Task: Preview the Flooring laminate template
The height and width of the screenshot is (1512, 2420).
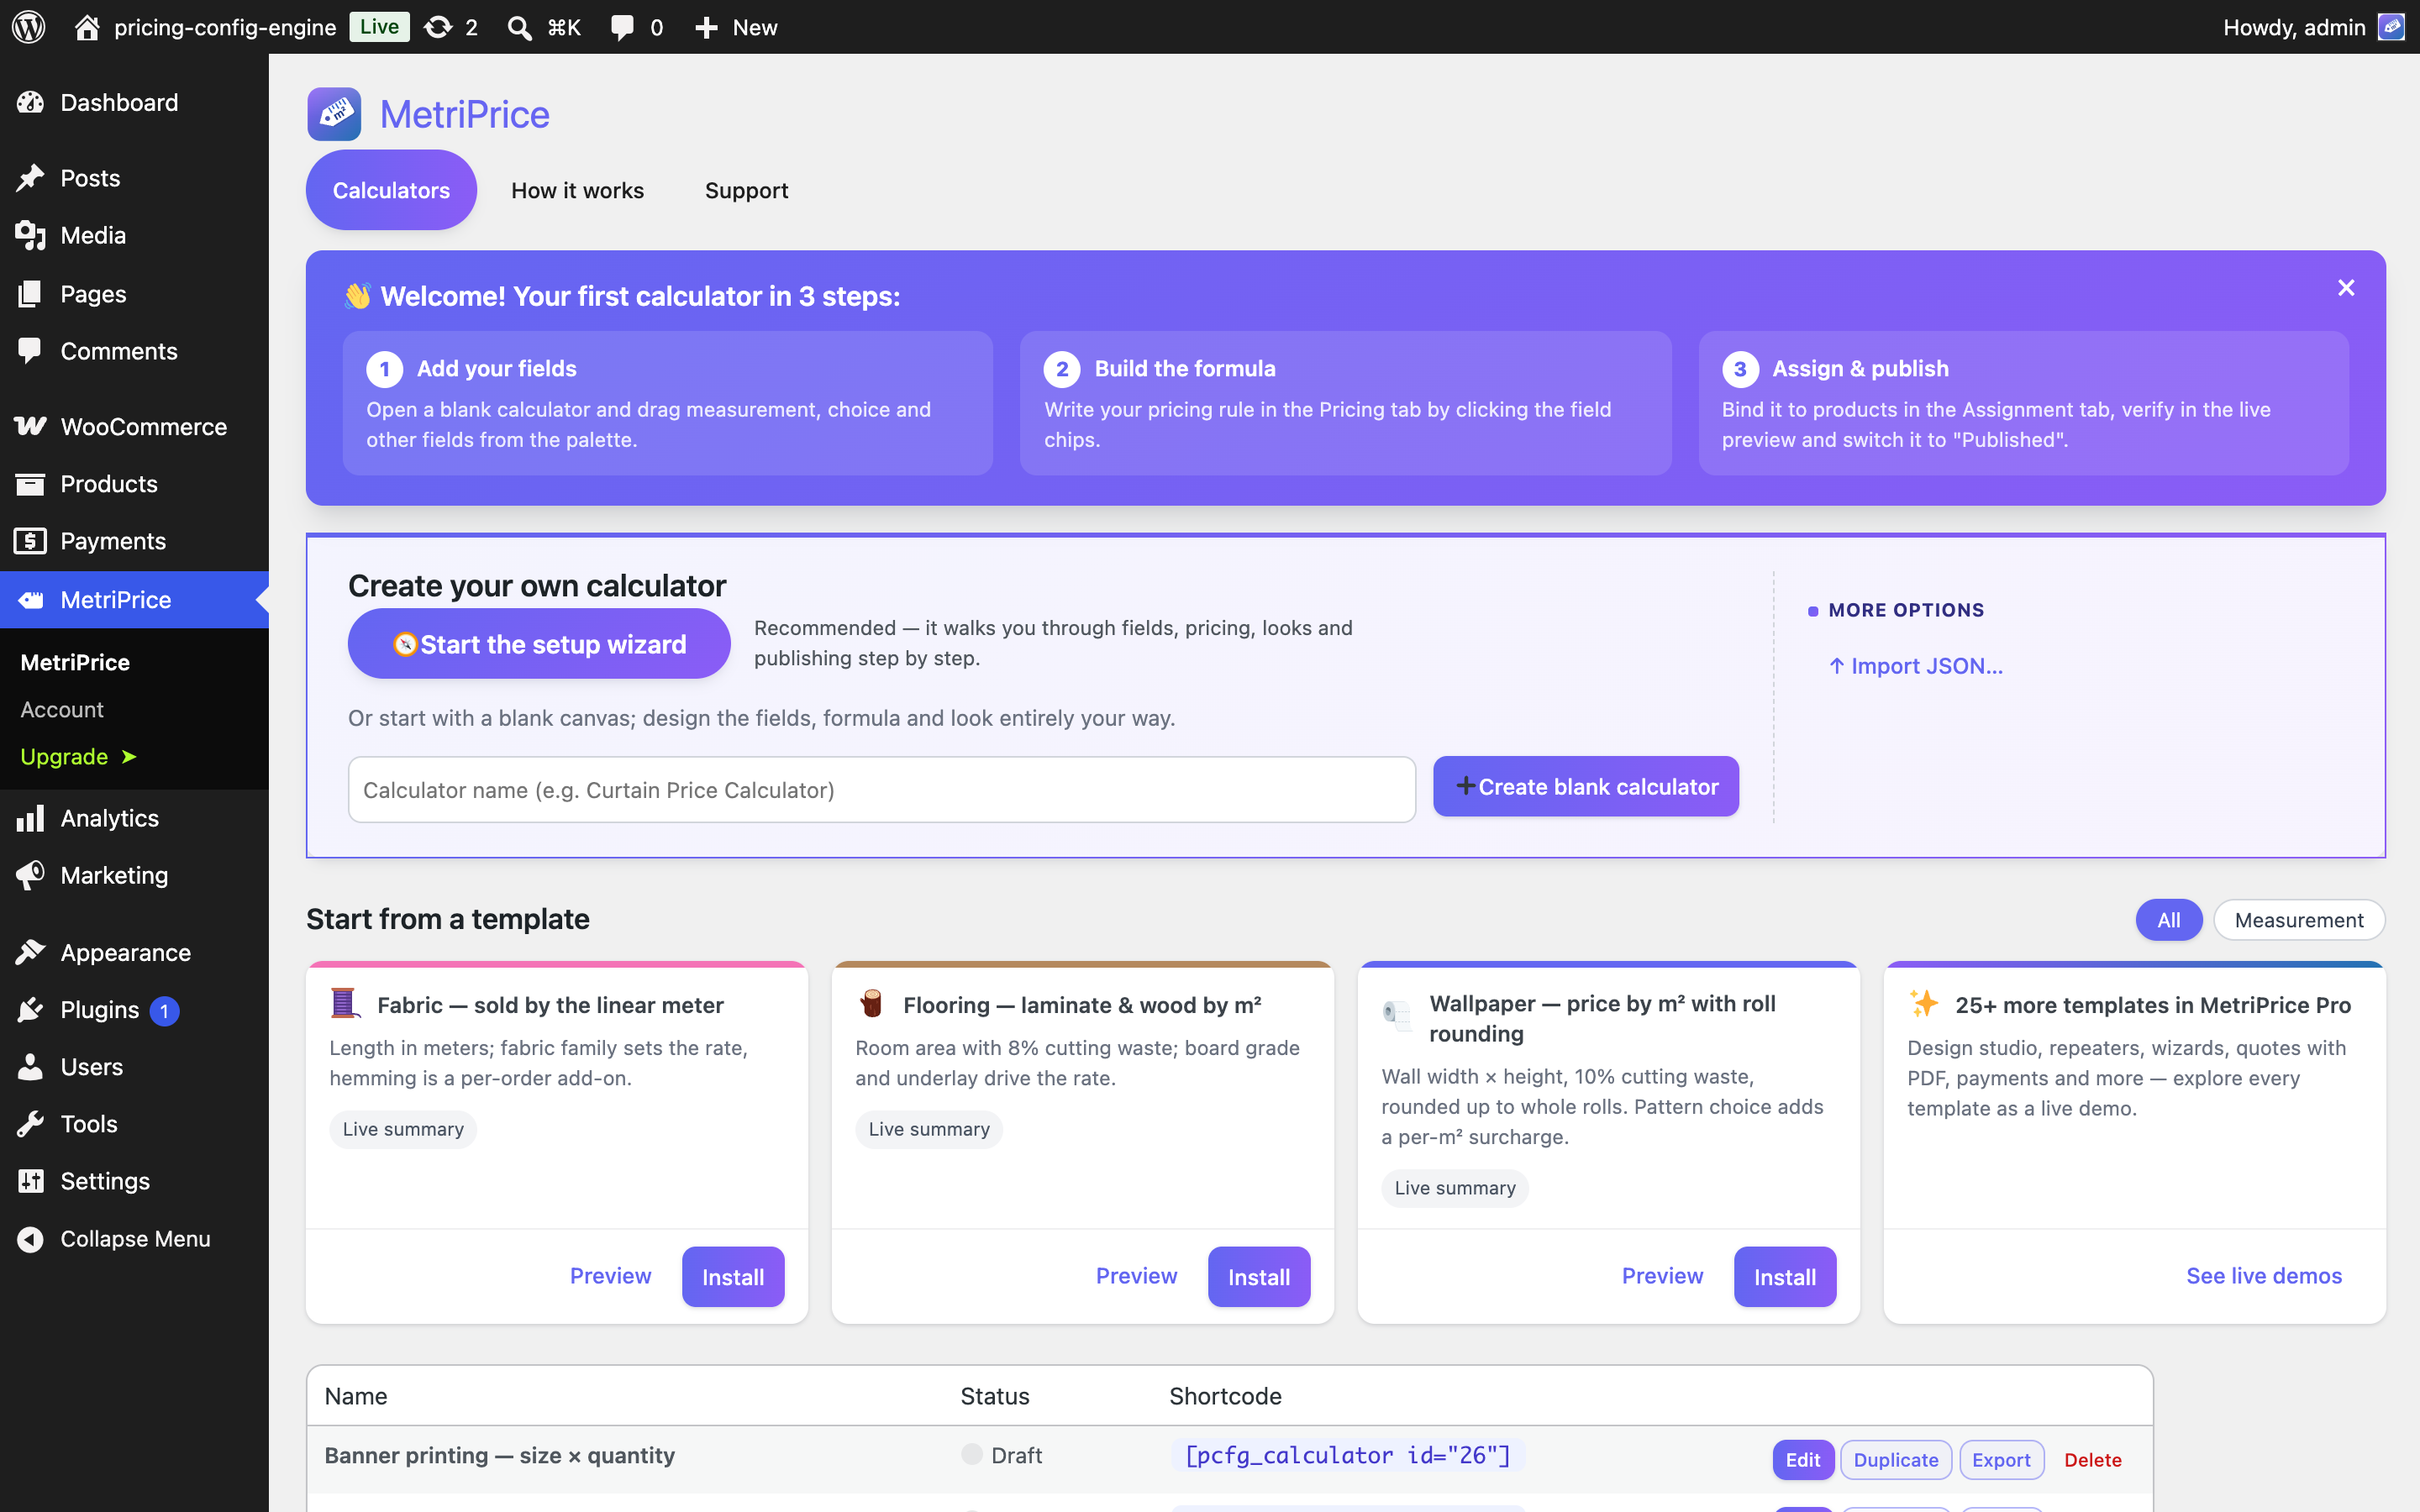Action: (x=1136, y=1276)
